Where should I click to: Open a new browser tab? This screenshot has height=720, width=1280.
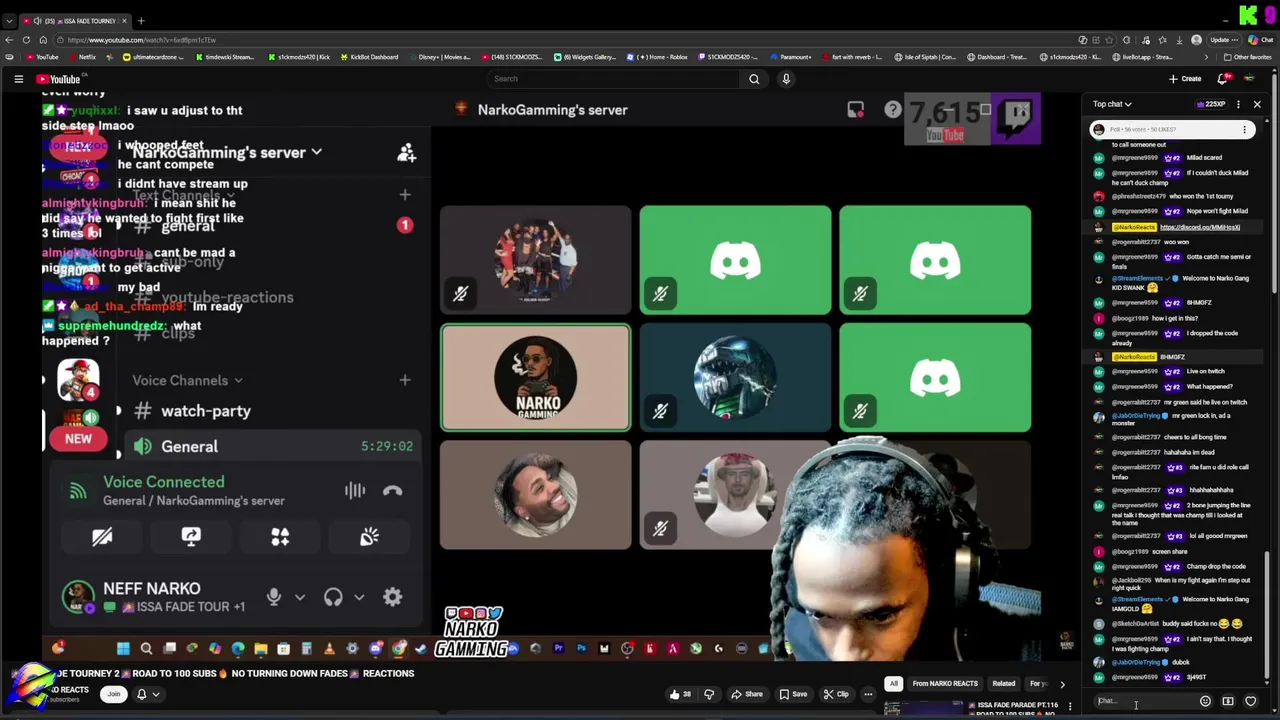[x=141, y=21]
